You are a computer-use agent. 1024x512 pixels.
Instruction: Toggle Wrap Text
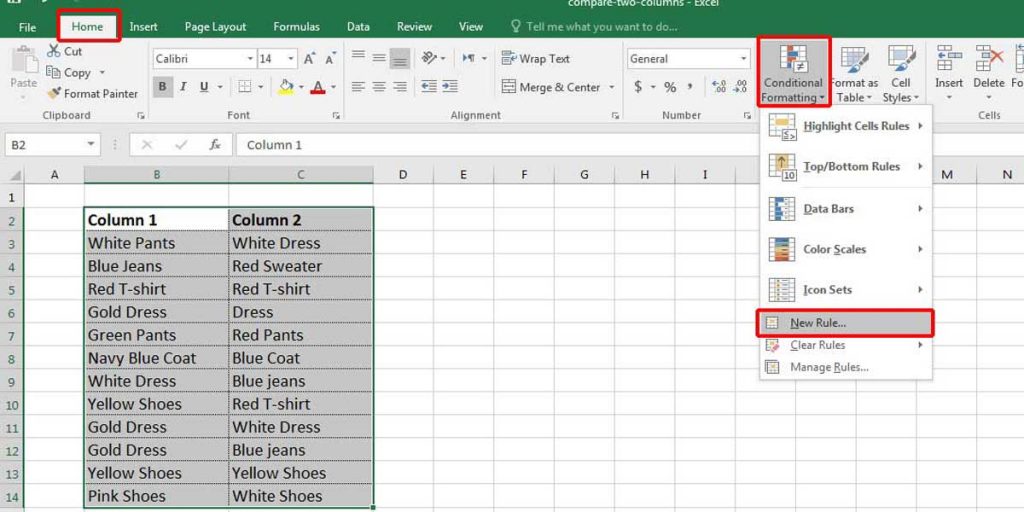[536, 59]
